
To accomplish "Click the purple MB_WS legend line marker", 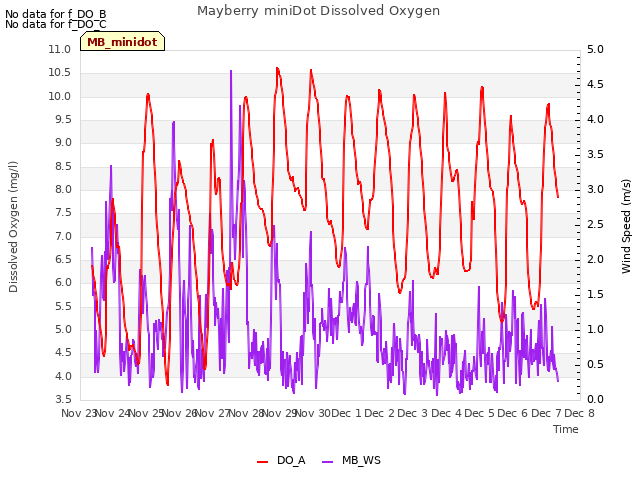I will pyautogui.click(x=328, y=462).
